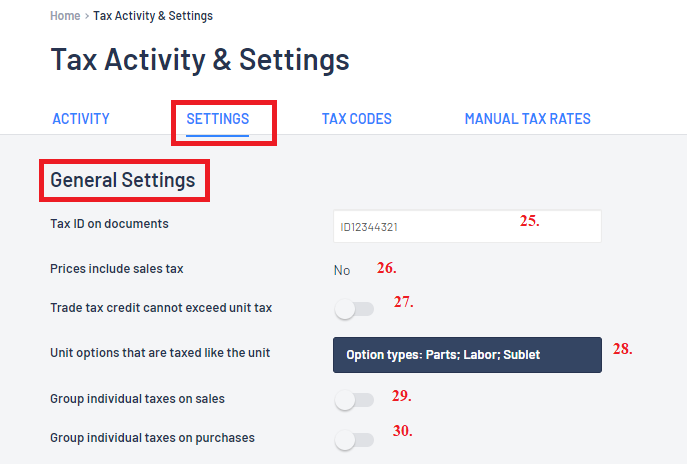687x464 pixels.
Task: Click 'Trade tax credit cannot exceed unit tax' label
Action: point(160,308)
